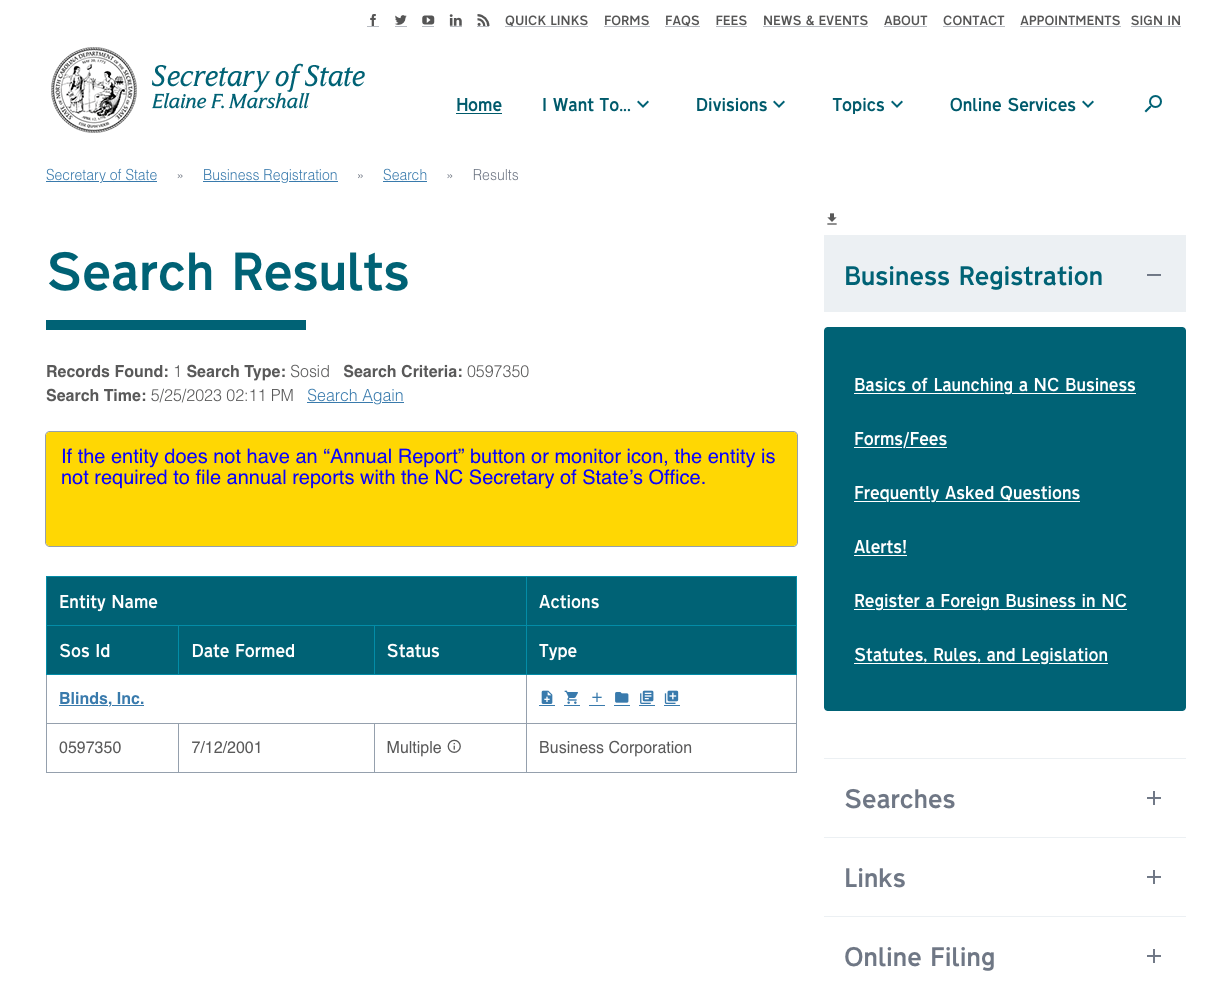This screenshot has width=1217, height=986.
Task: Collapse the Business Registration section
Action: (1154, 273)
